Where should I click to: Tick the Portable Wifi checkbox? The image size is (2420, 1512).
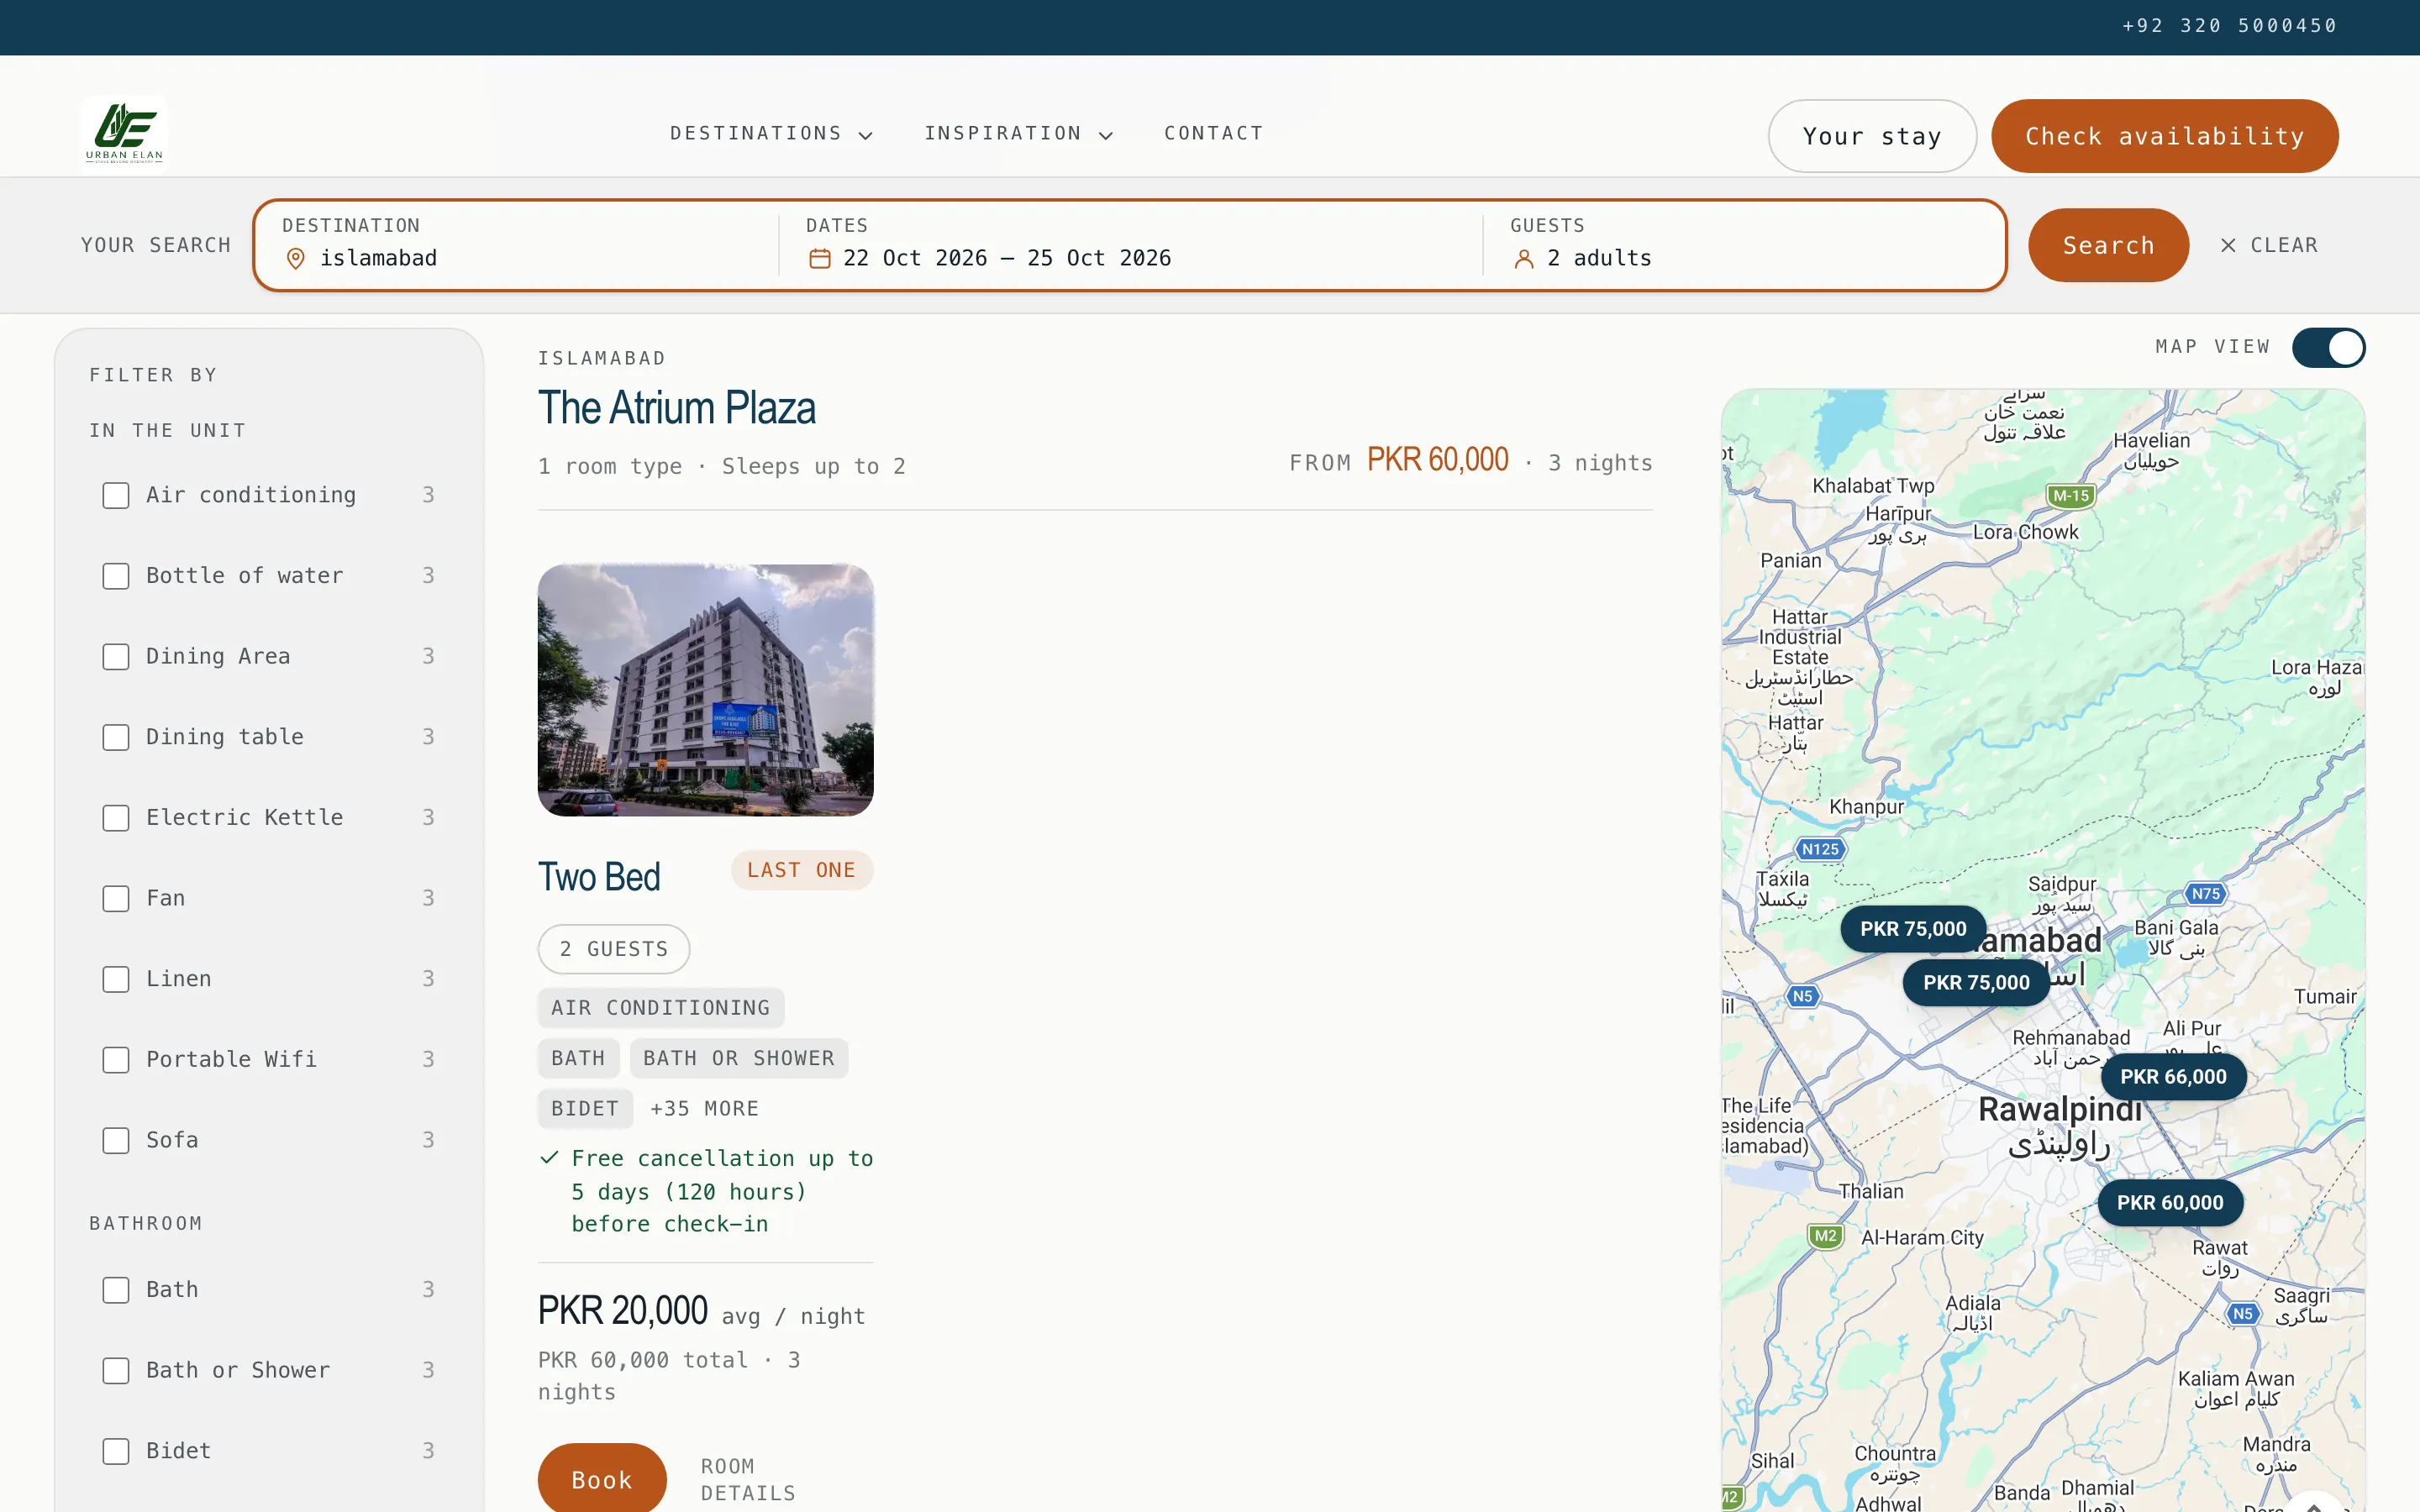pos(116,1060)
